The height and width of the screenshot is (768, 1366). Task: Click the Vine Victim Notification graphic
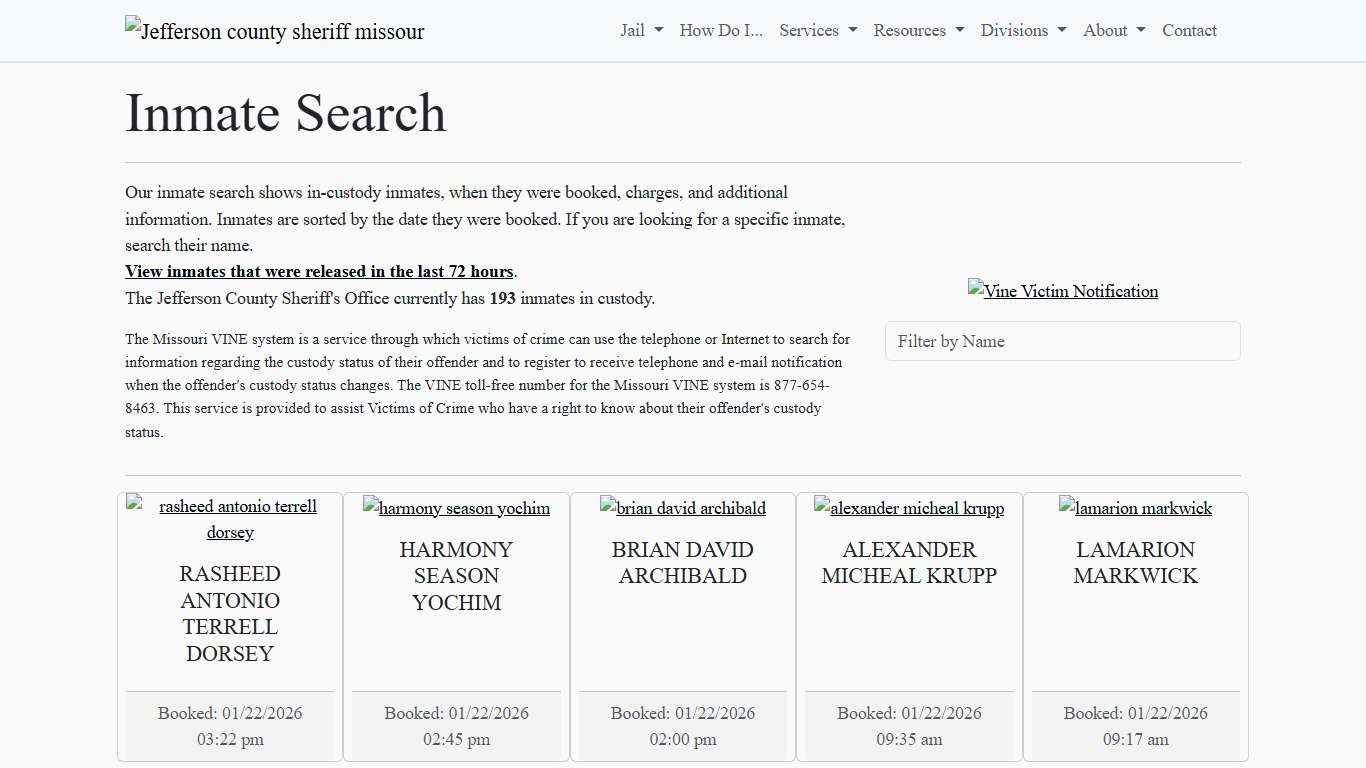pyautogui.click(x=1062, y=291)
